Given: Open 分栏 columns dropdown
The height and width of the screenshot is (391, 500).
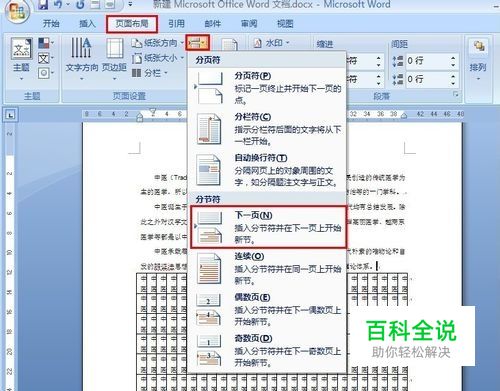Looking at the screenshot, I should pyautogui.click(x=149, y=73).
